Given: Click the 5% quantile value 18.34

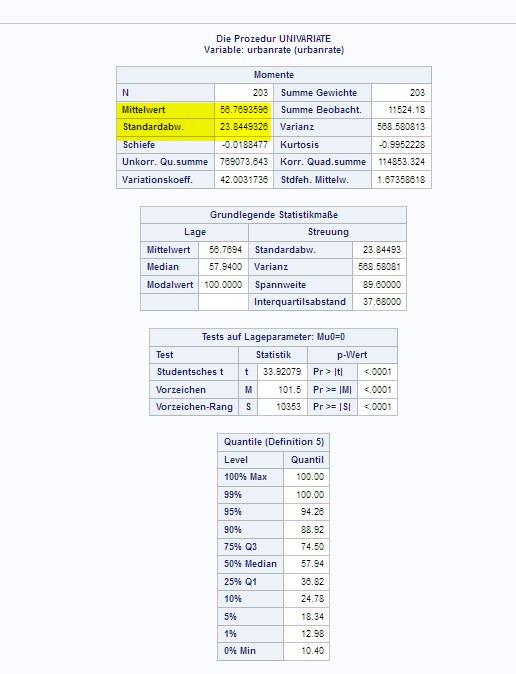Looking at the screenshot, I should pyautogui.click(x=312, y=616).
